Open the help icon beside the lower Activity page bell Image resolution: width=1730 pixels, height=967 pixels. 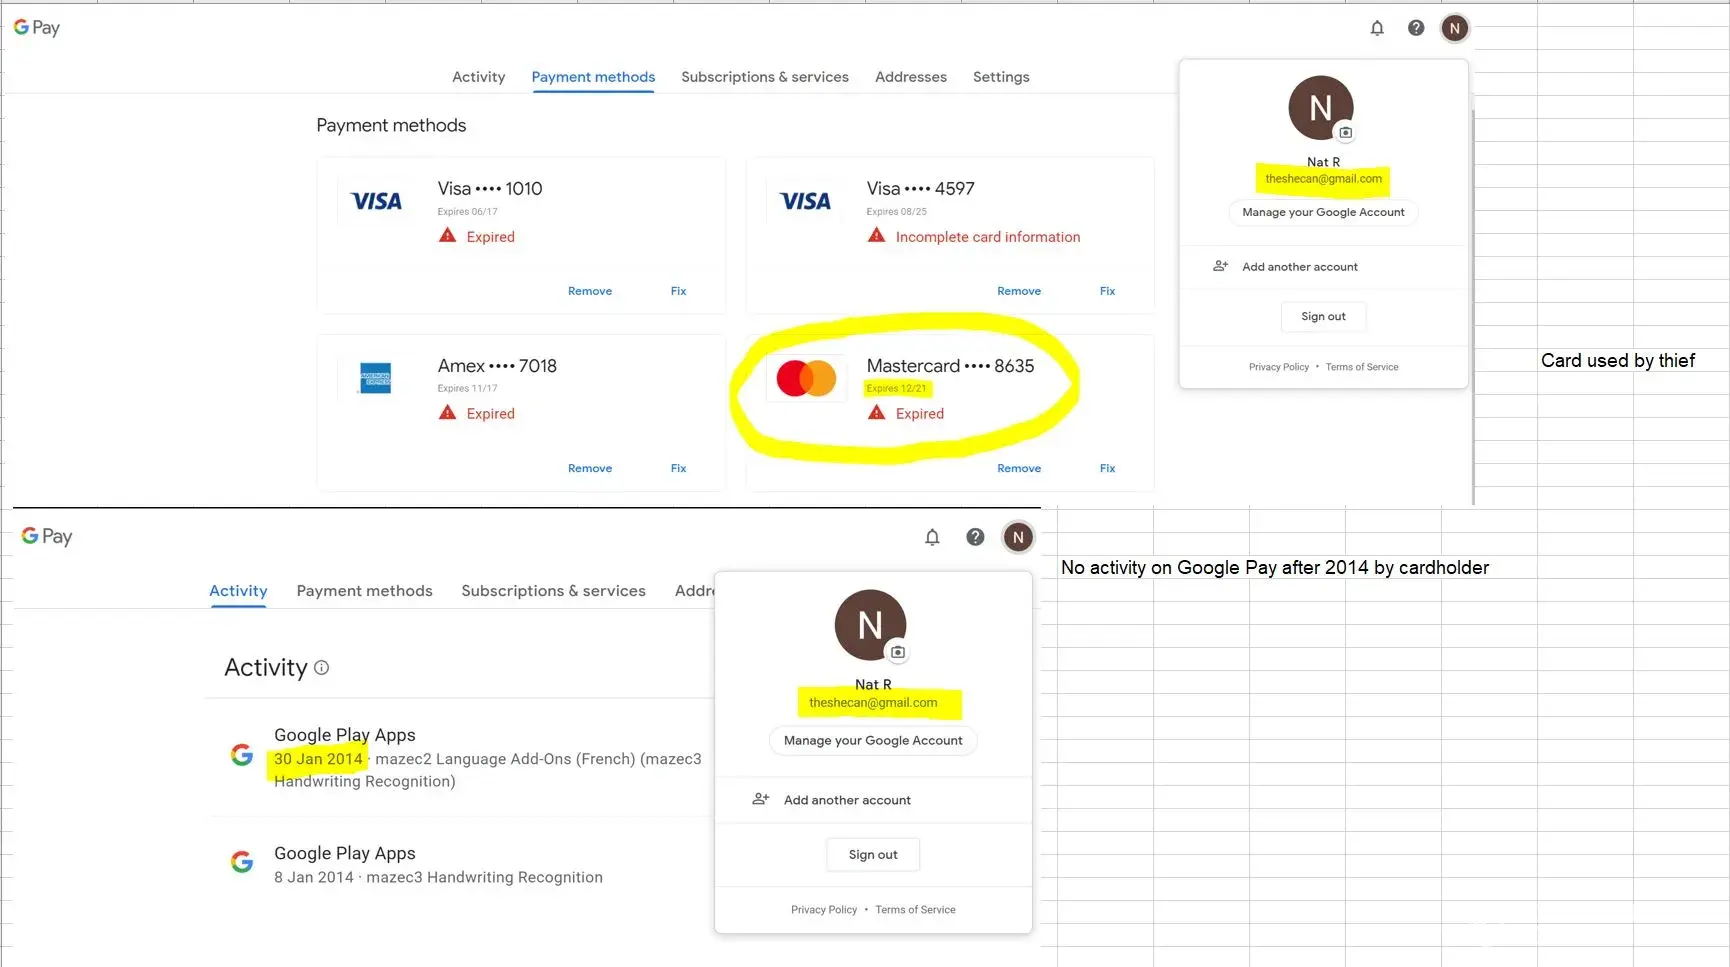pos(975,537)
